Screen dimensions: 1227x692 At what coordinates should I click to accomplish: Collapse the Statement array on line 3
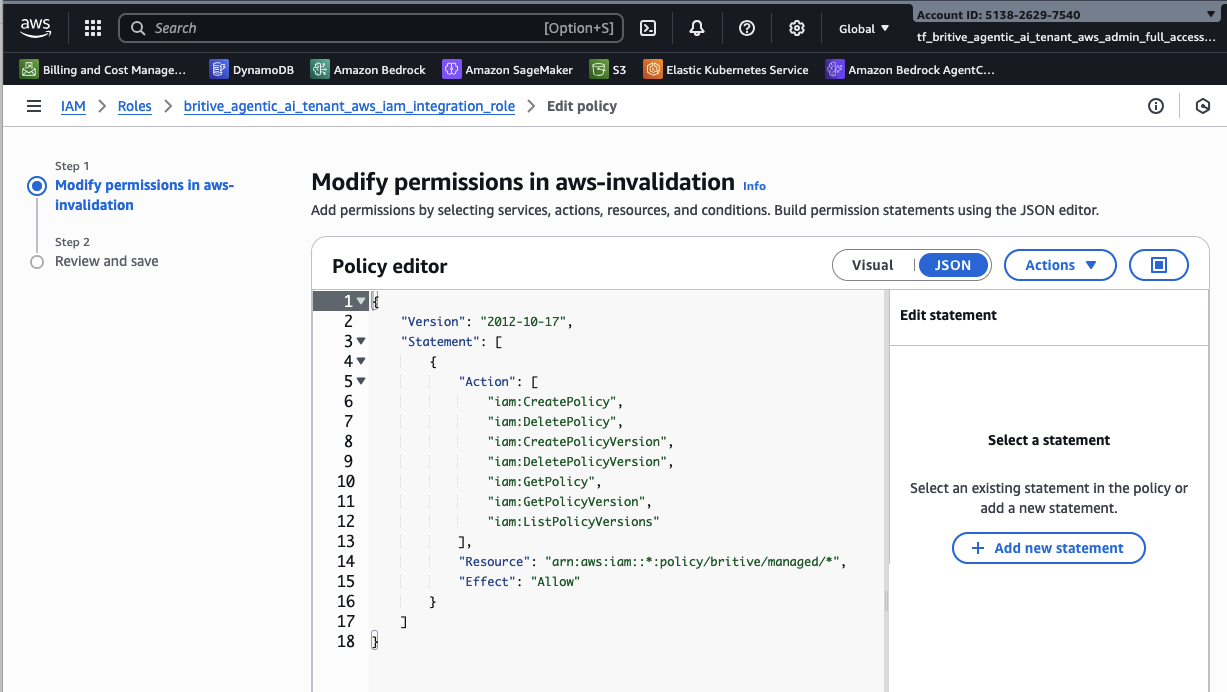tap(361, 341)
